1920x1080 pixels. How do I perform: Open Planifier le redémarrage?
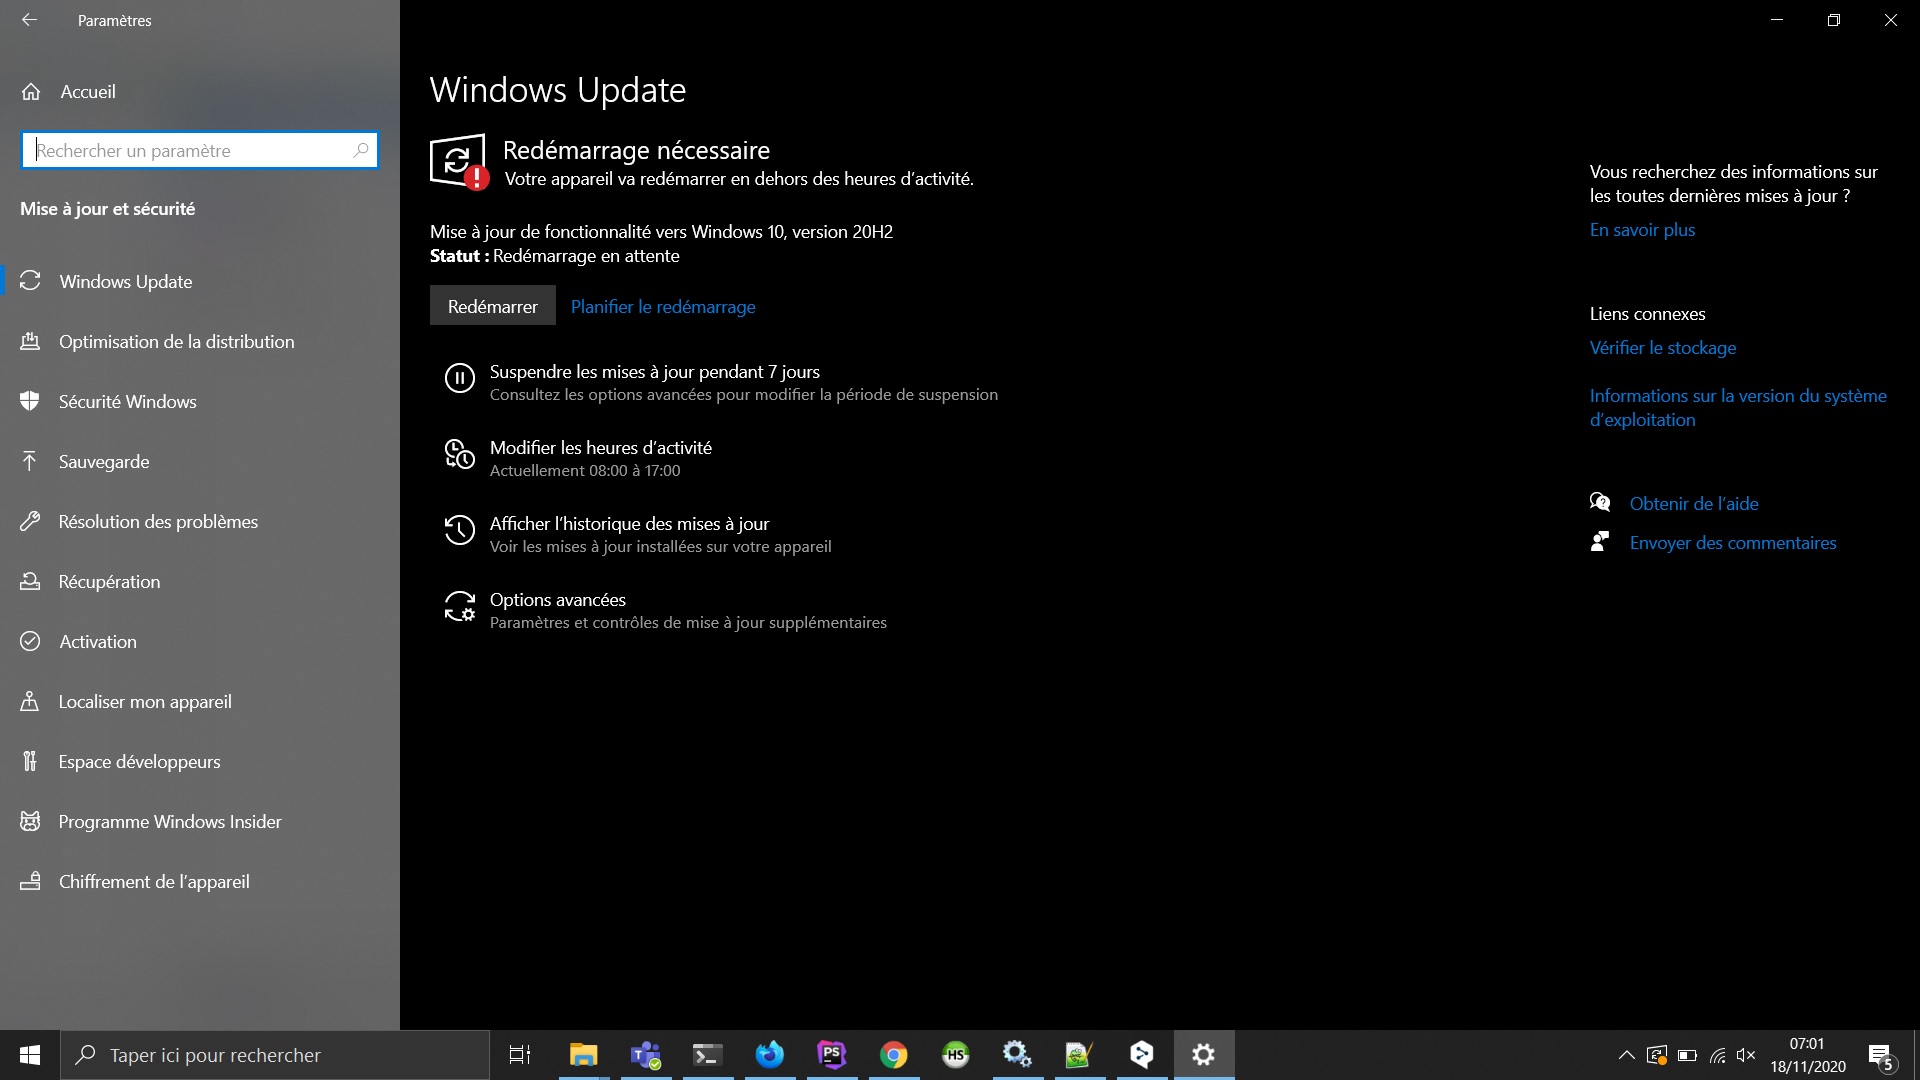tap(662, 307)
